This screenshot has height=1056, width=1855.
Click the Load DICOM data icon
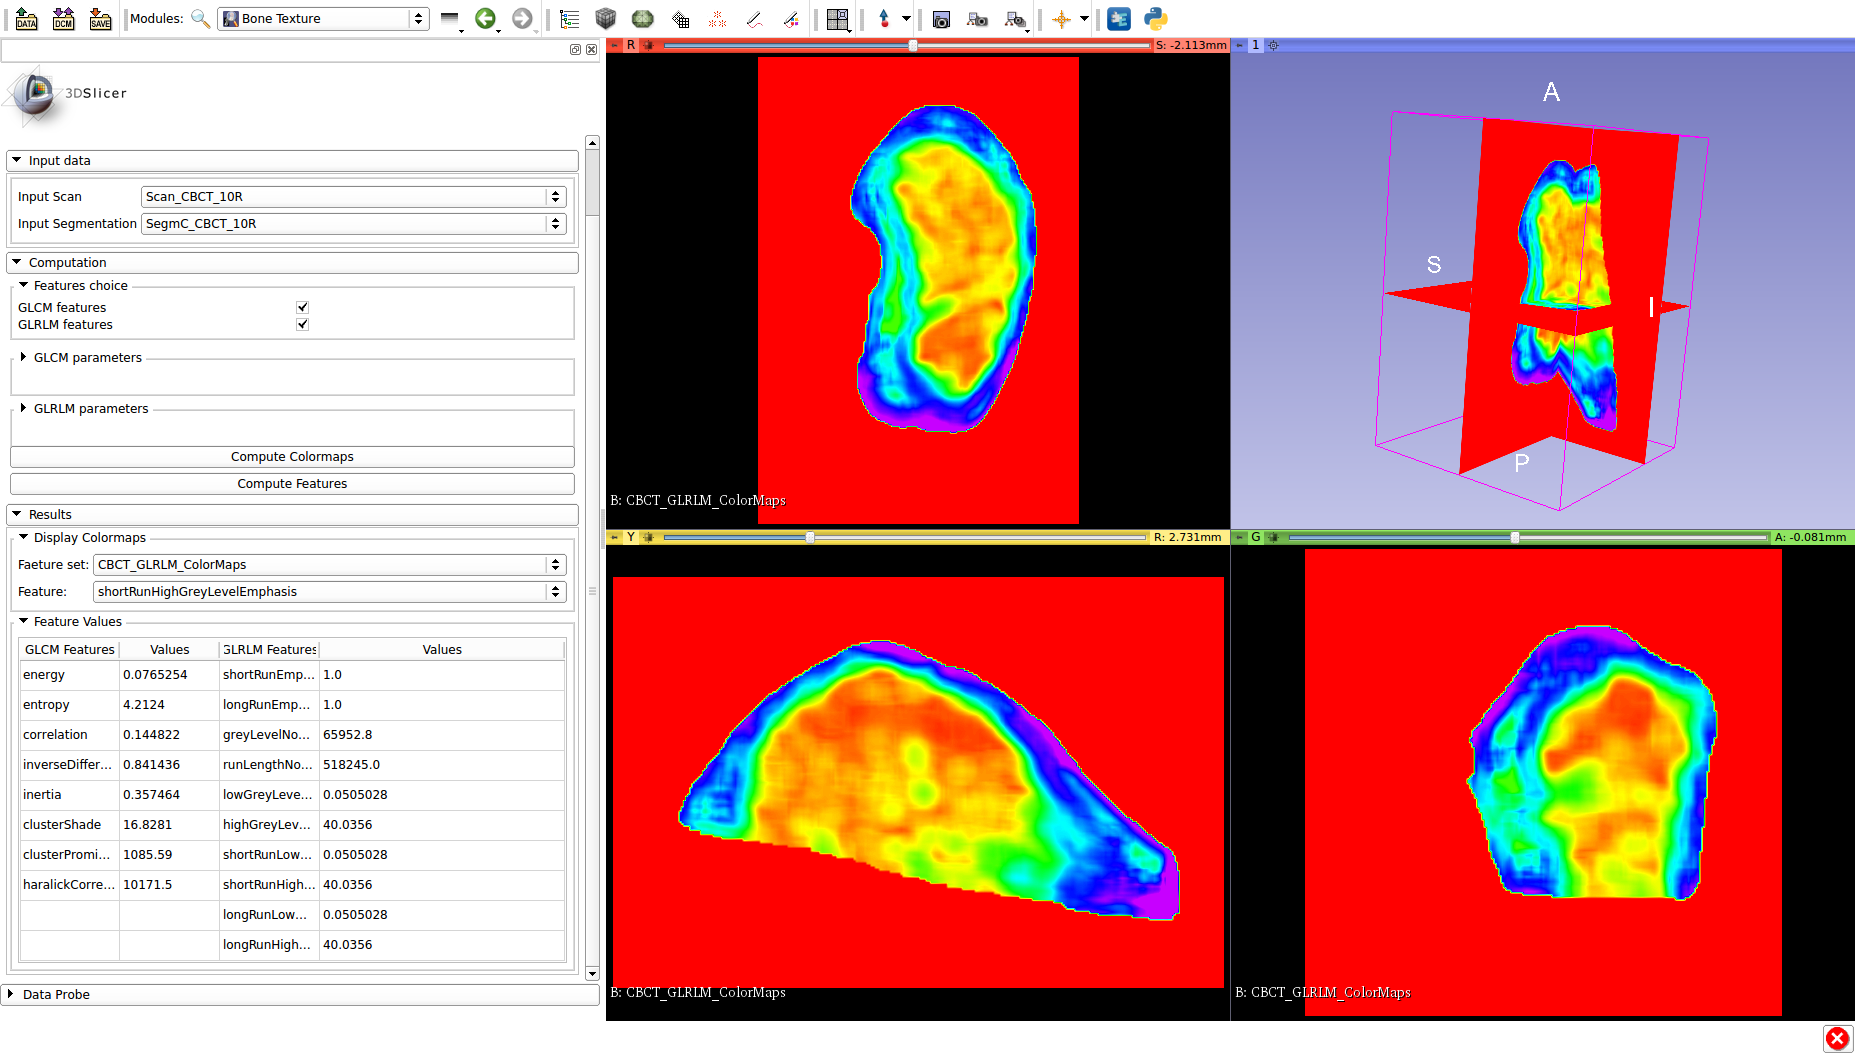pyautogui.click(x=63, y=19)
